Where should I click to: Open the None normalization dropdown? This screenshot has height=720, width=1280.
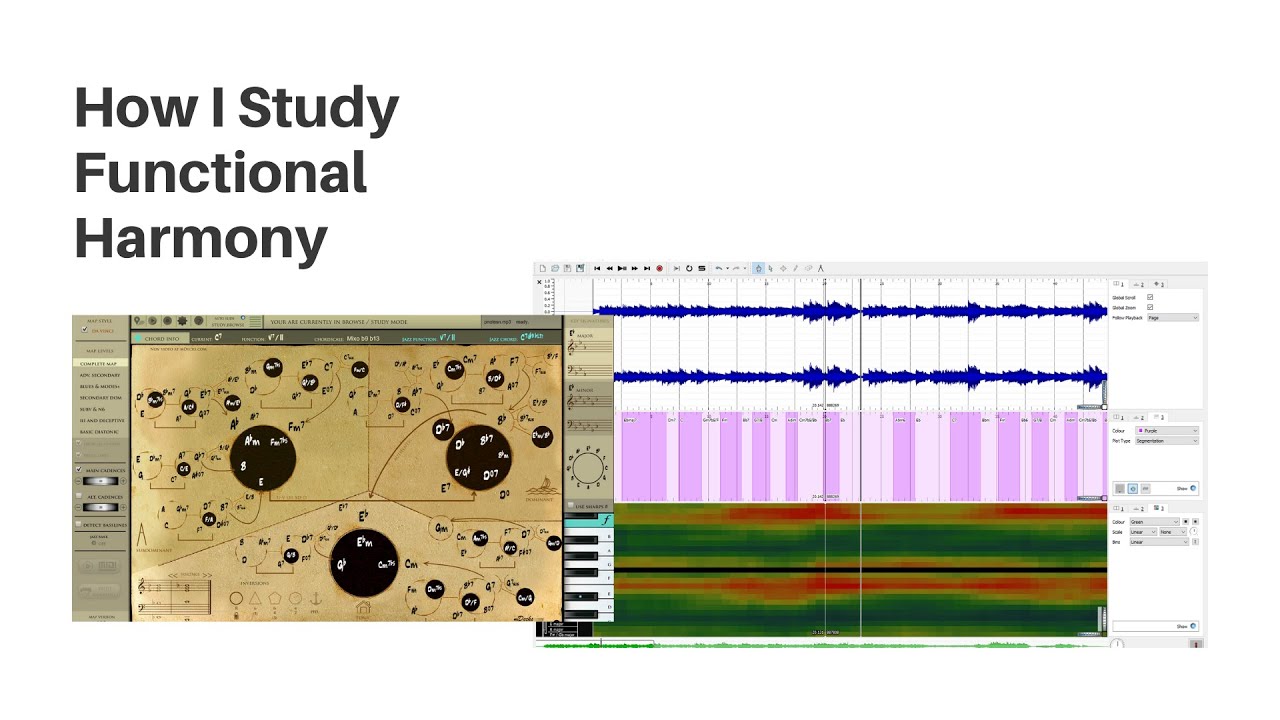1173,531
